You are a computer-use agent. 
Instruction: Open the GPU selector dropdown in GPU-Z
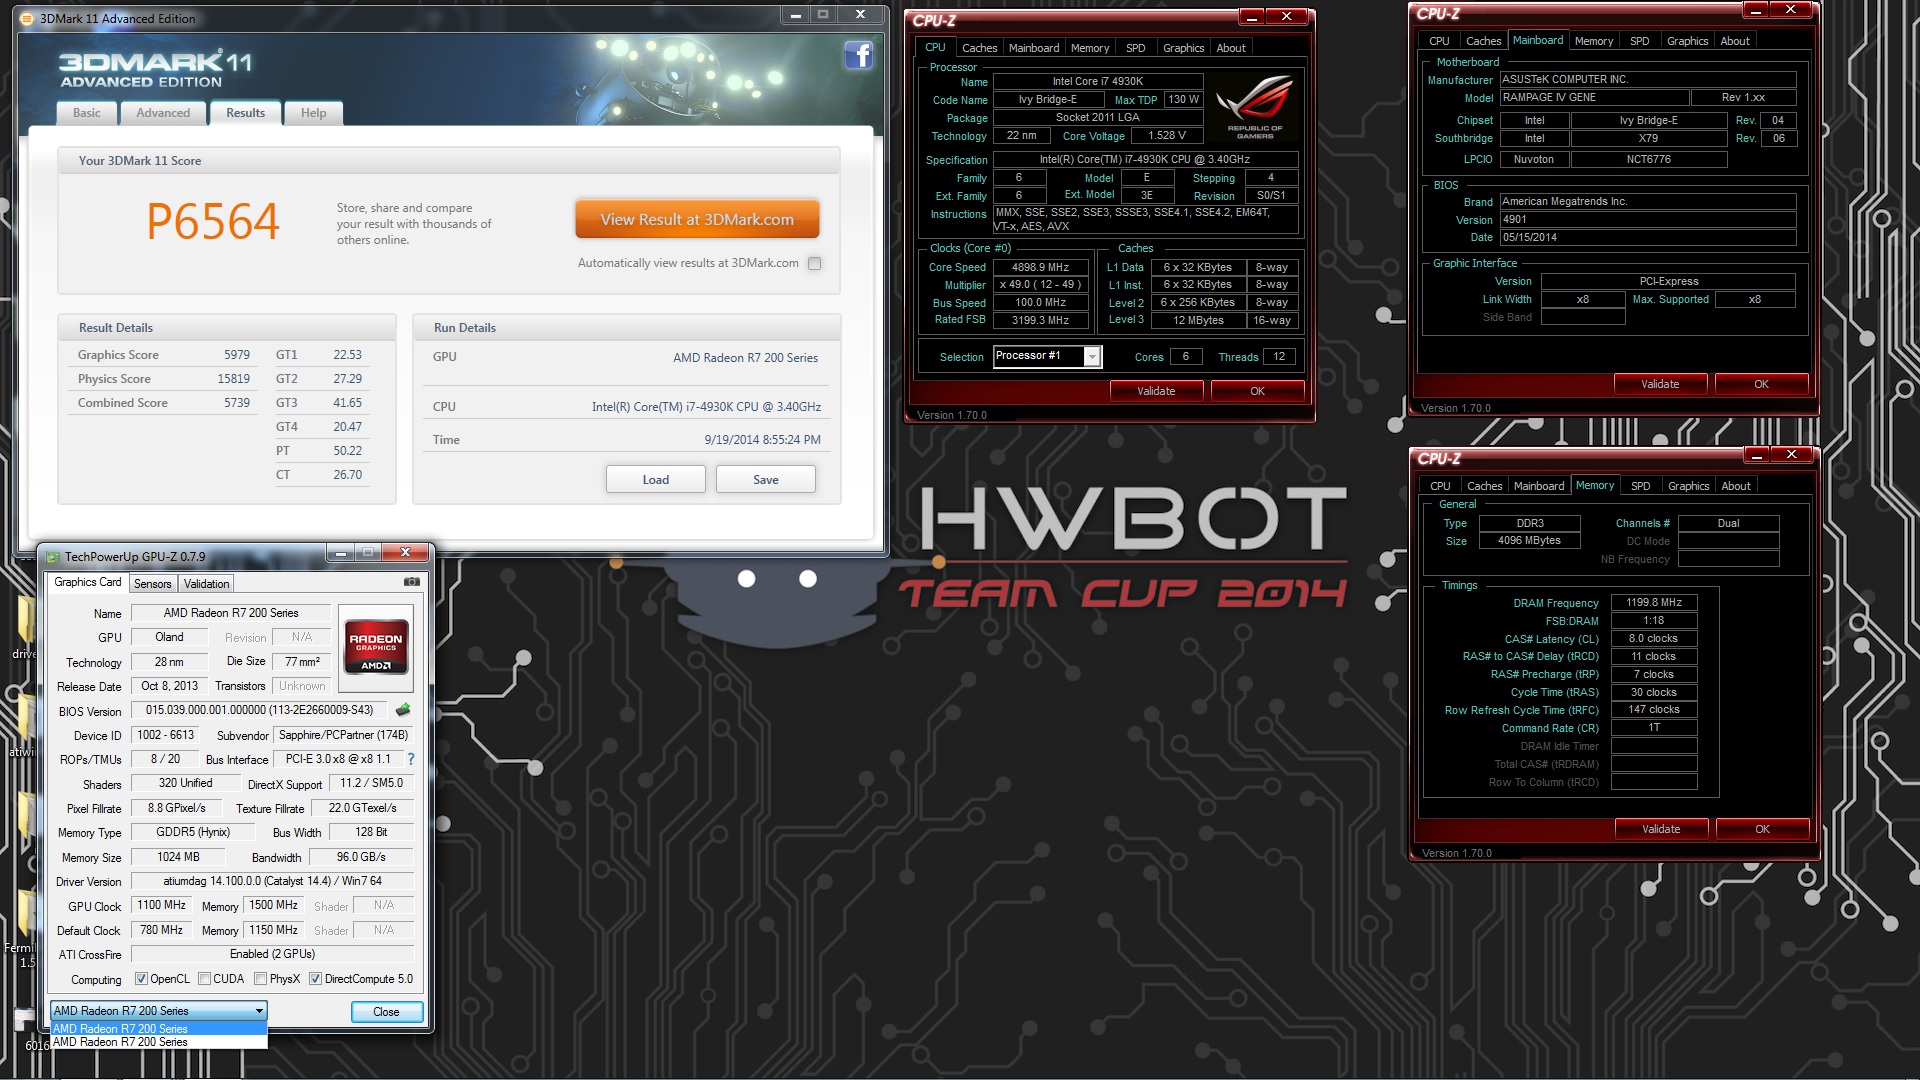[159, 1011]
